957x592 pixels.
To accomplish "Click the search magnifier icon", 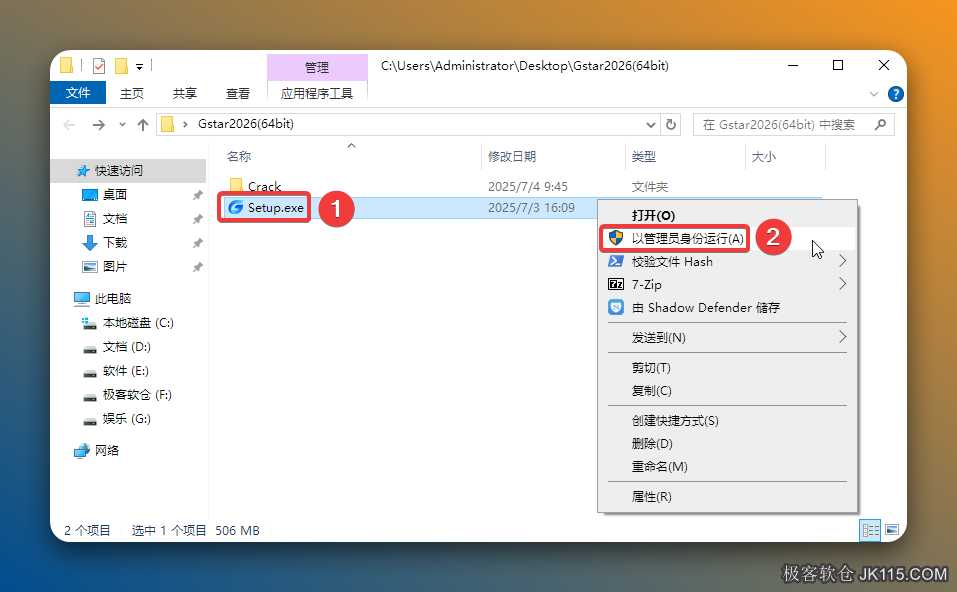I will click(x=880, y=125).
